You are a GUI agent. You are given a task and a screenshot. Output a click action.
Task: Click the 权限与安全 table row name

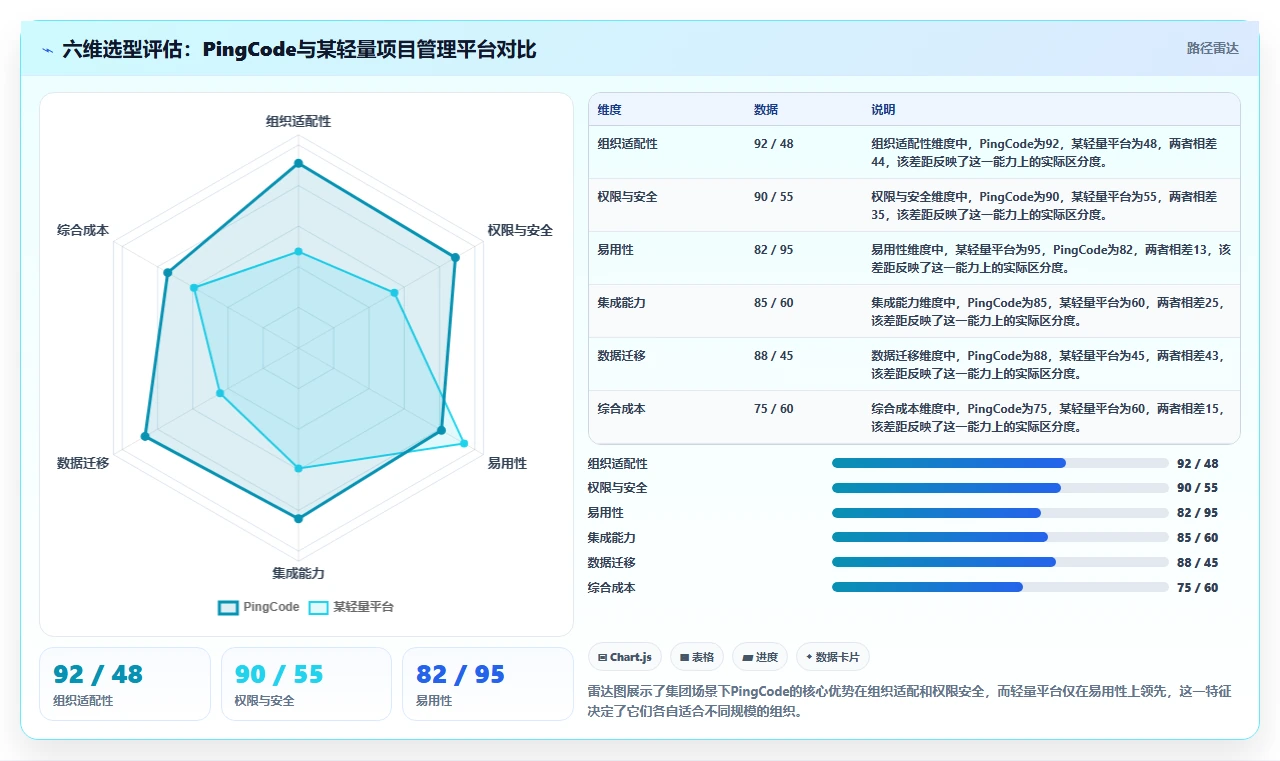628,197
